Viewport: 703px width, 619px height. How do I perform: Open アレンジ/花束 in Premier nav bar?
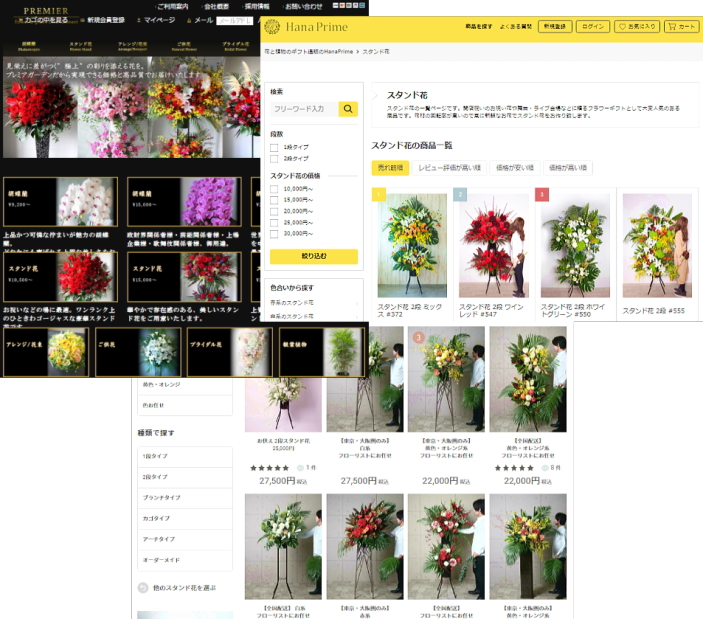click(x=132, y=46)
